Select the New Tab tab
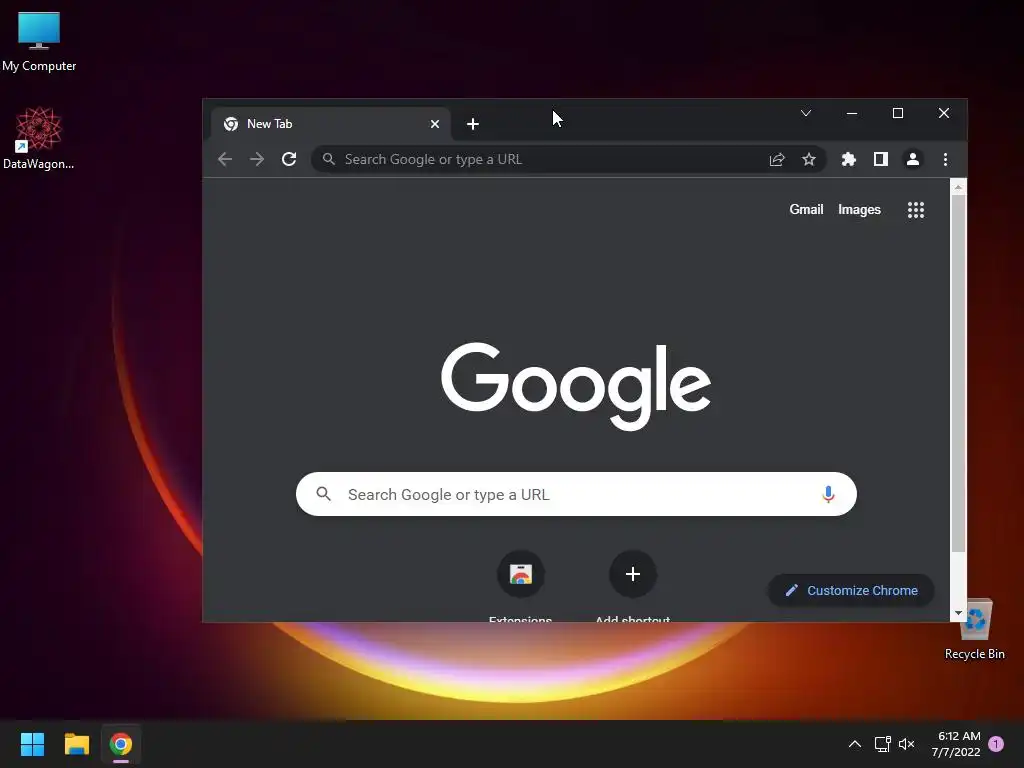 [x=330, y=124]
